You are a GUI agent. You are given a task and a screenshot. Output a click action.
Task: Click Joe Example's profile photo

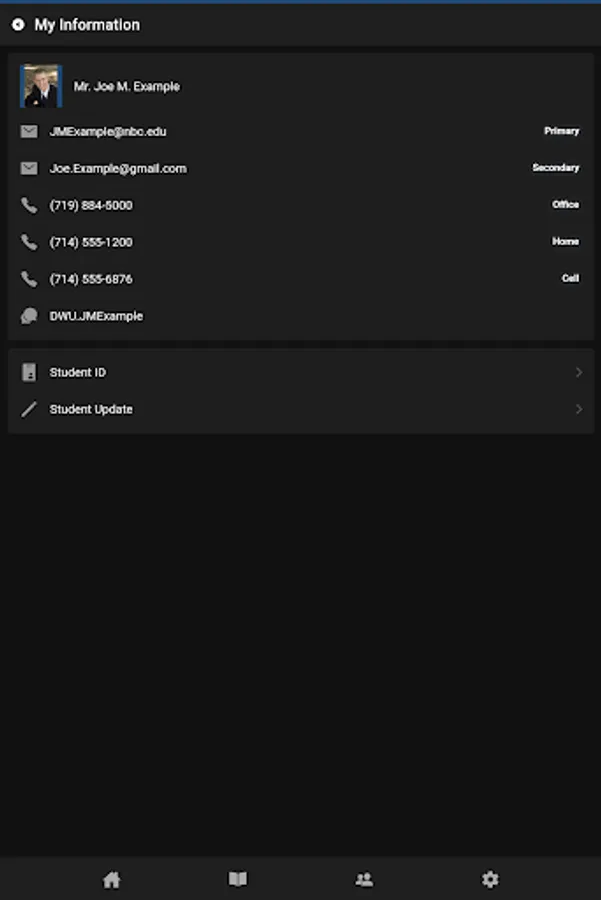coord(42,86)
